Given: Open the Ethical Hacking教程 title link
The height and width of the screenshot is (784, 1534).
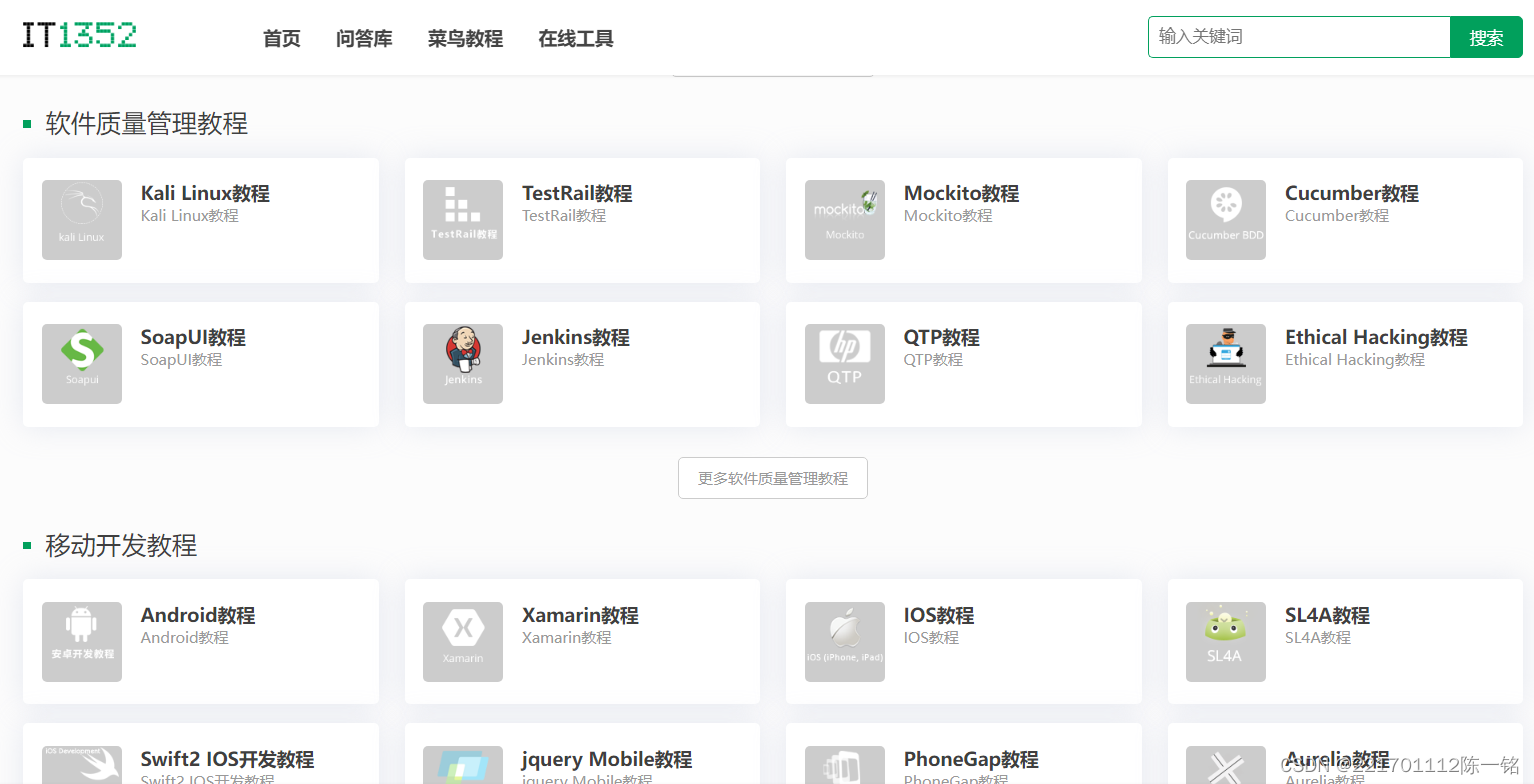Looking at the screenshot, I should coord(1376,337).
